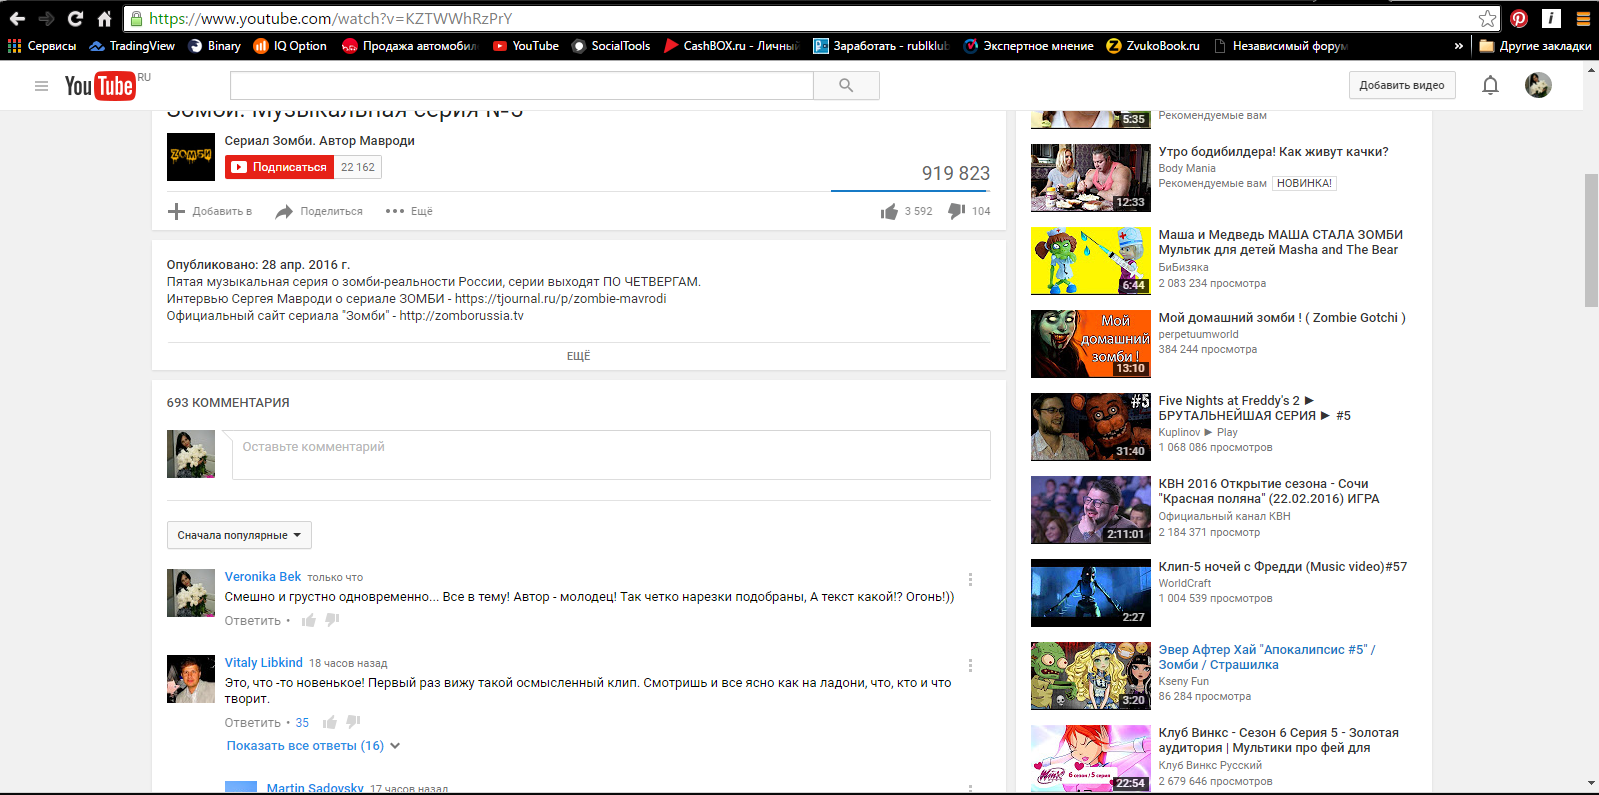Open the Мой домашний зомби video thumbnail
The height and width of the screenshot is (795, 1599).
pos(1091,344)
